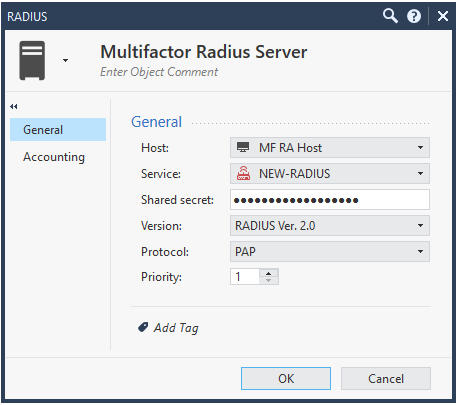Open the Service dropdown arrow

420,173
